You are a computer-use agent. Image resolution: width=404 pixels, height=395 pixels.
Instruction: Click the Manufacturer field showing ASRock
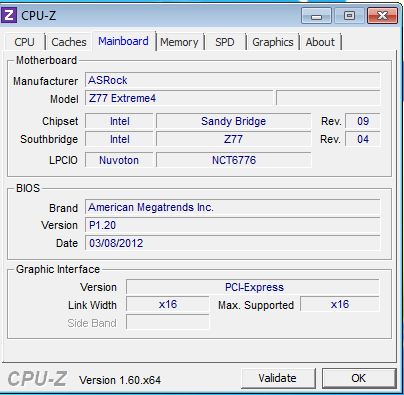click(233, 80)
